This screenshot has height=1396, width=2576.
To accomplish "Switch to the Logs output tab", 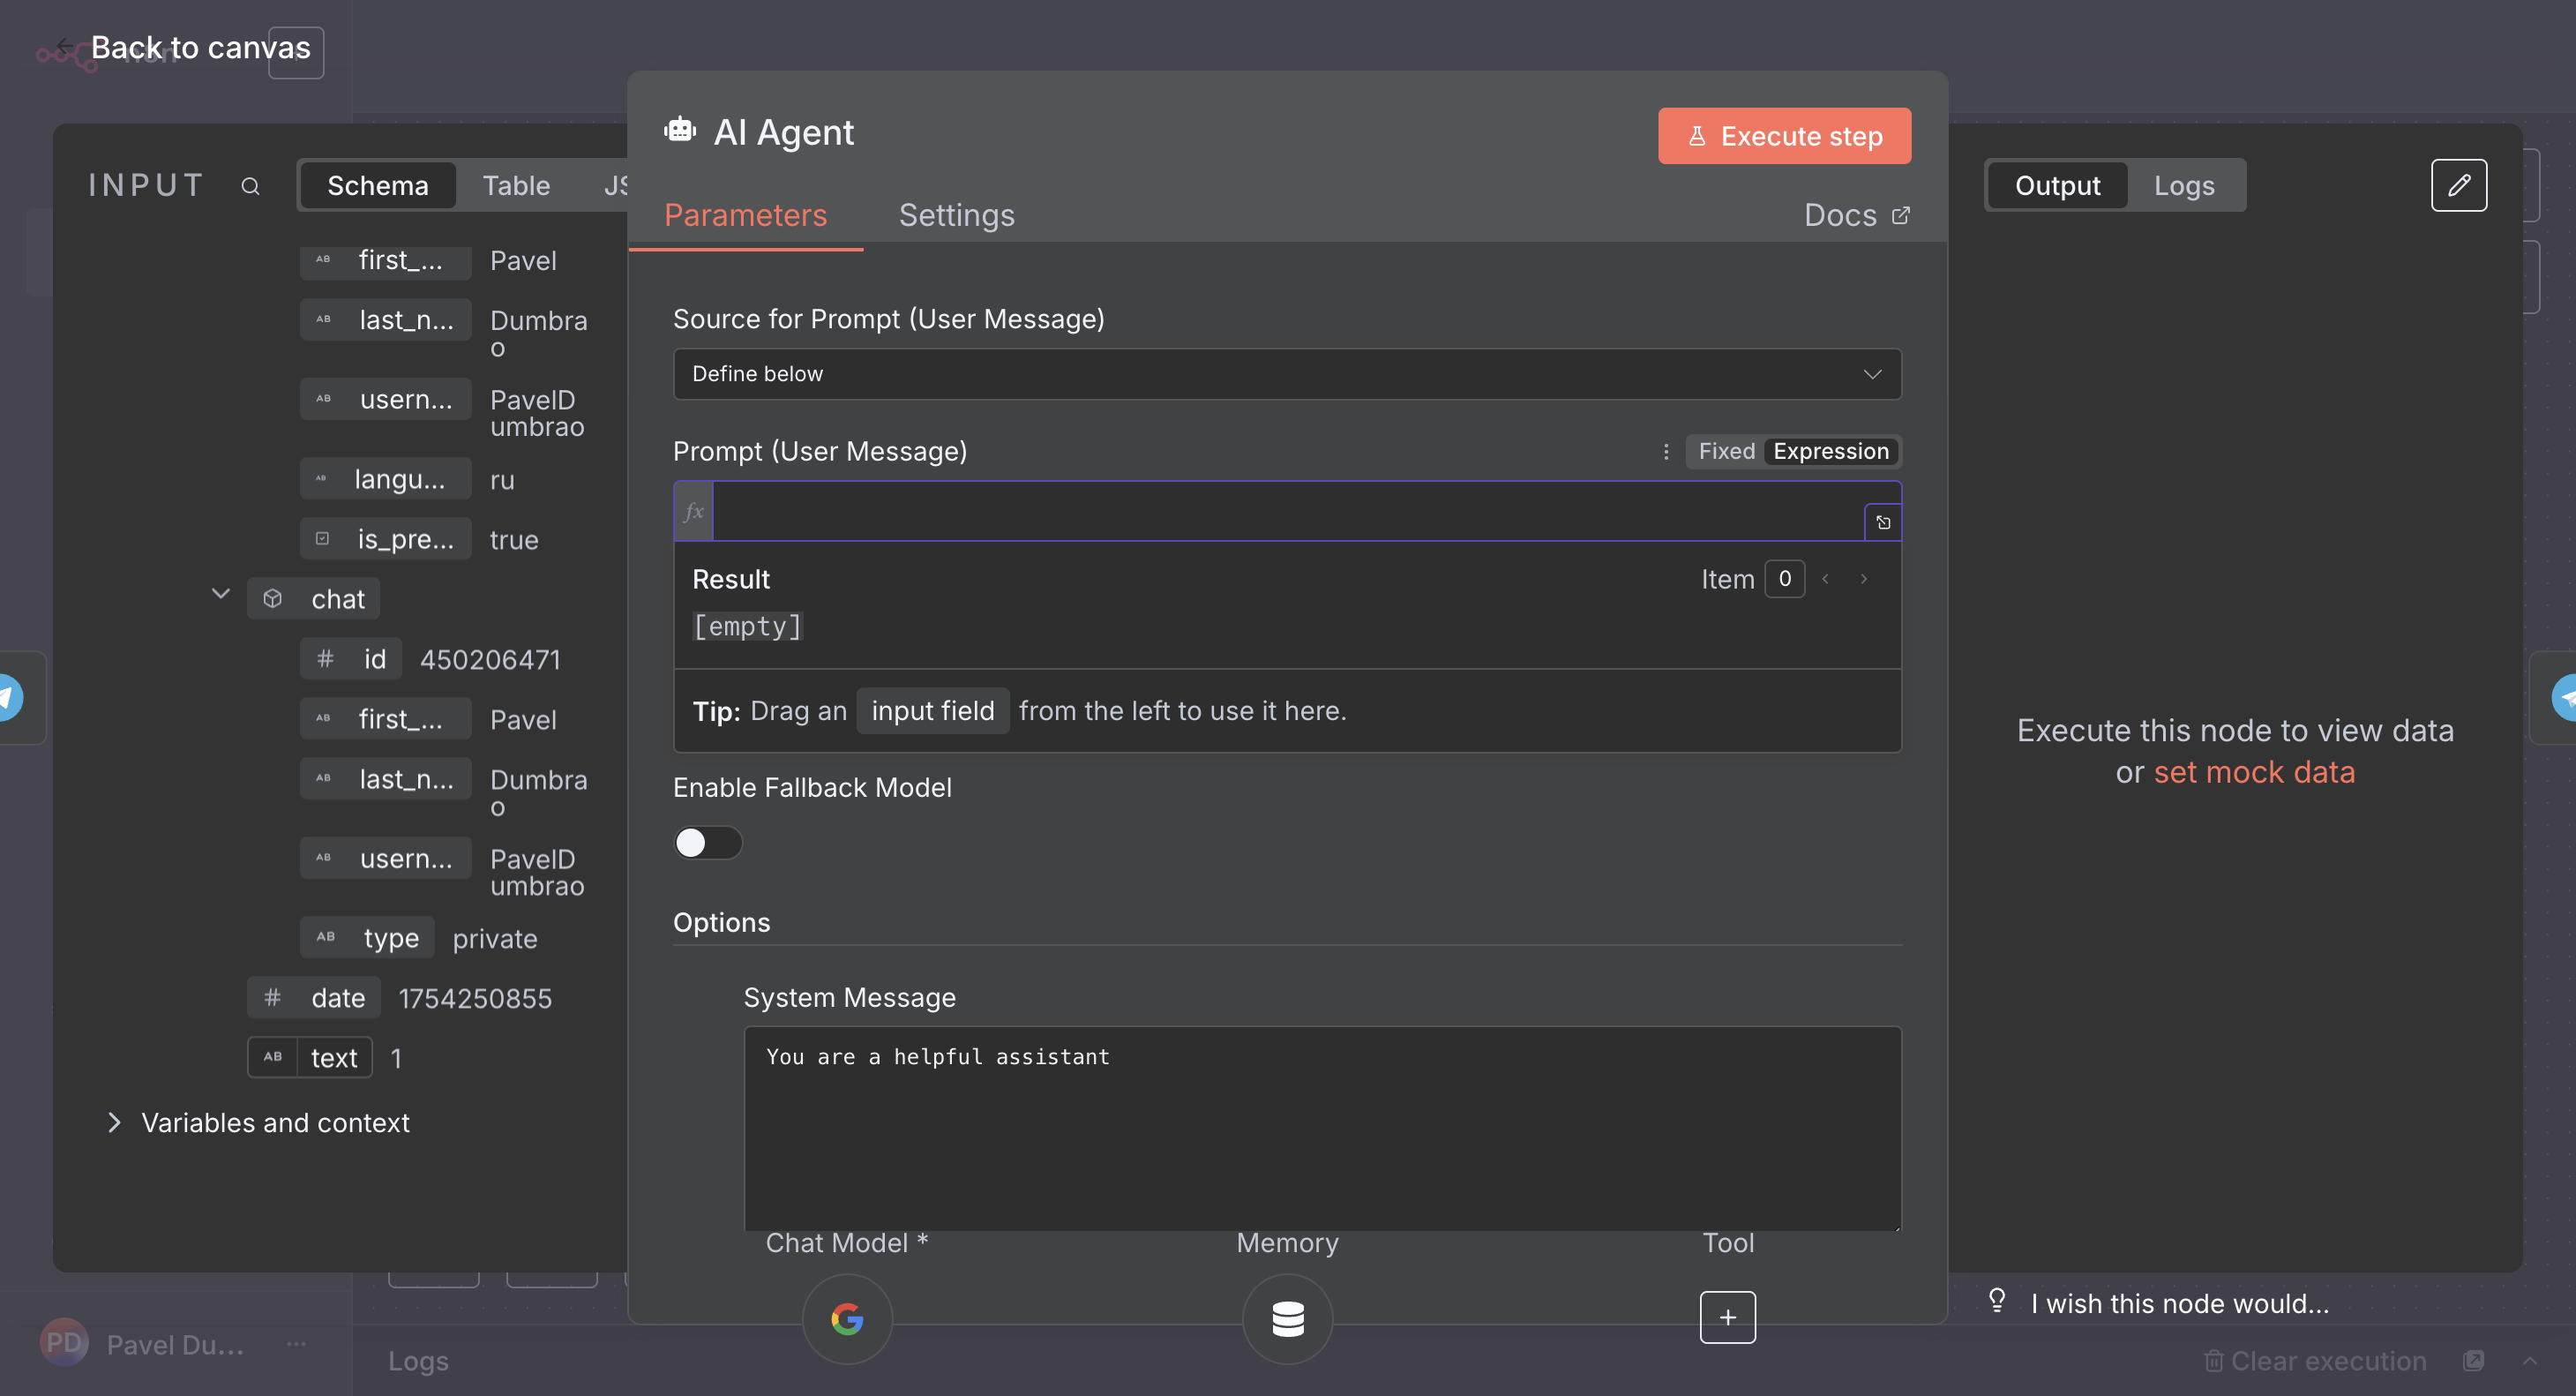I will click(2183, 186).
